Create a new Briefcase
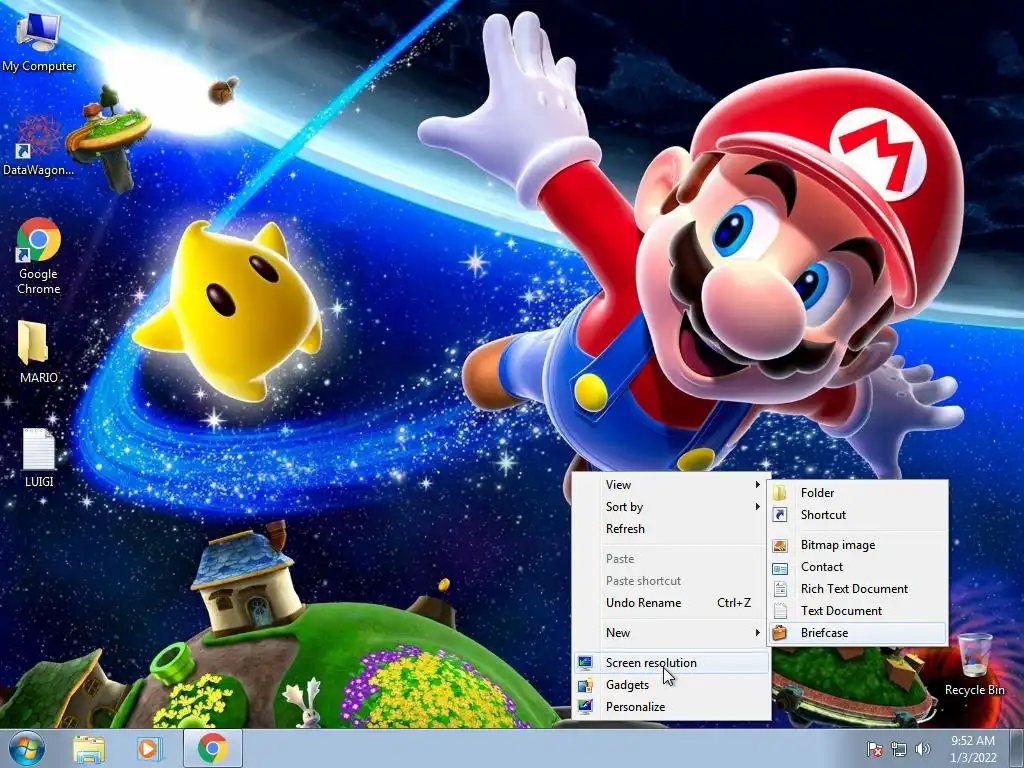The width and height of the screenshot is (1024, 768). pyautogui.click(x=857, y=633)
